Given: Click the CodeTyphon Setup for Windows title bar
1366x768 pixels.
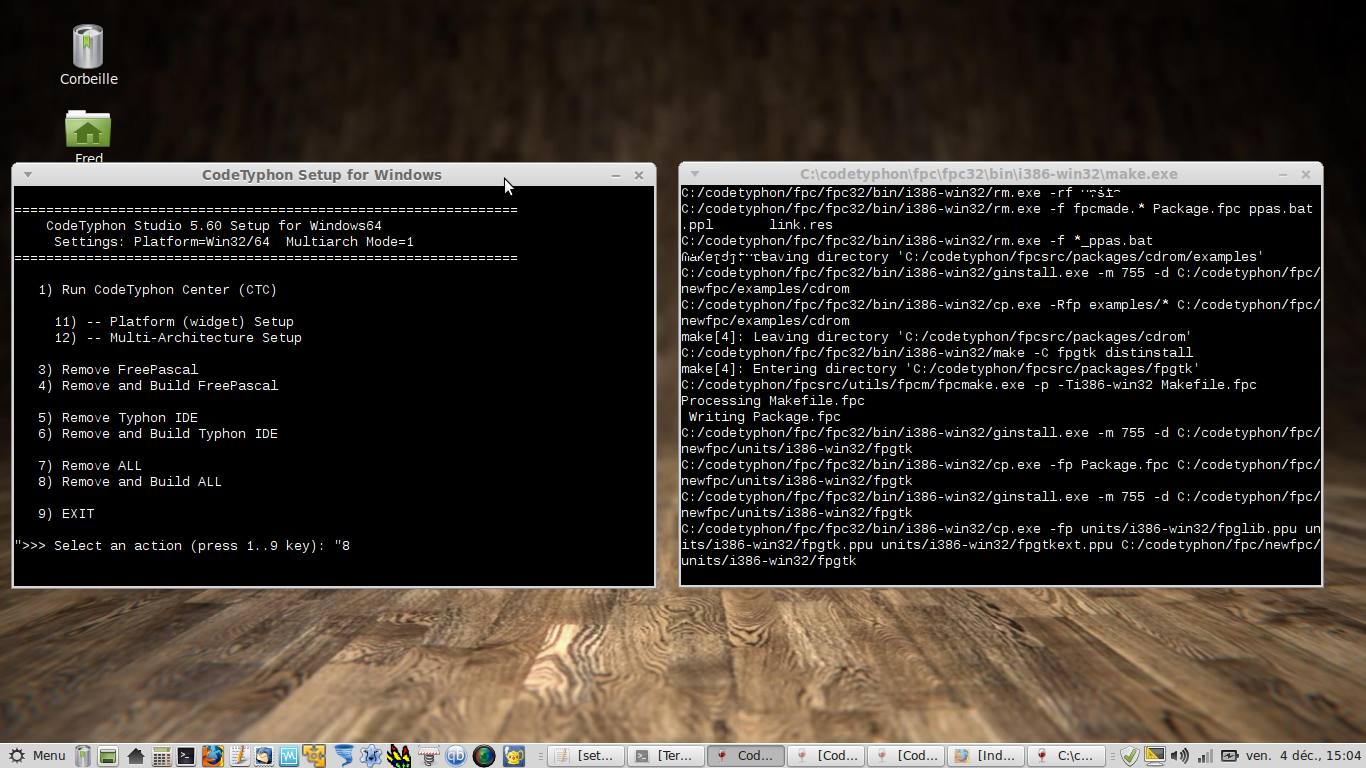Looking at the screenshot, I should (322, 175).
